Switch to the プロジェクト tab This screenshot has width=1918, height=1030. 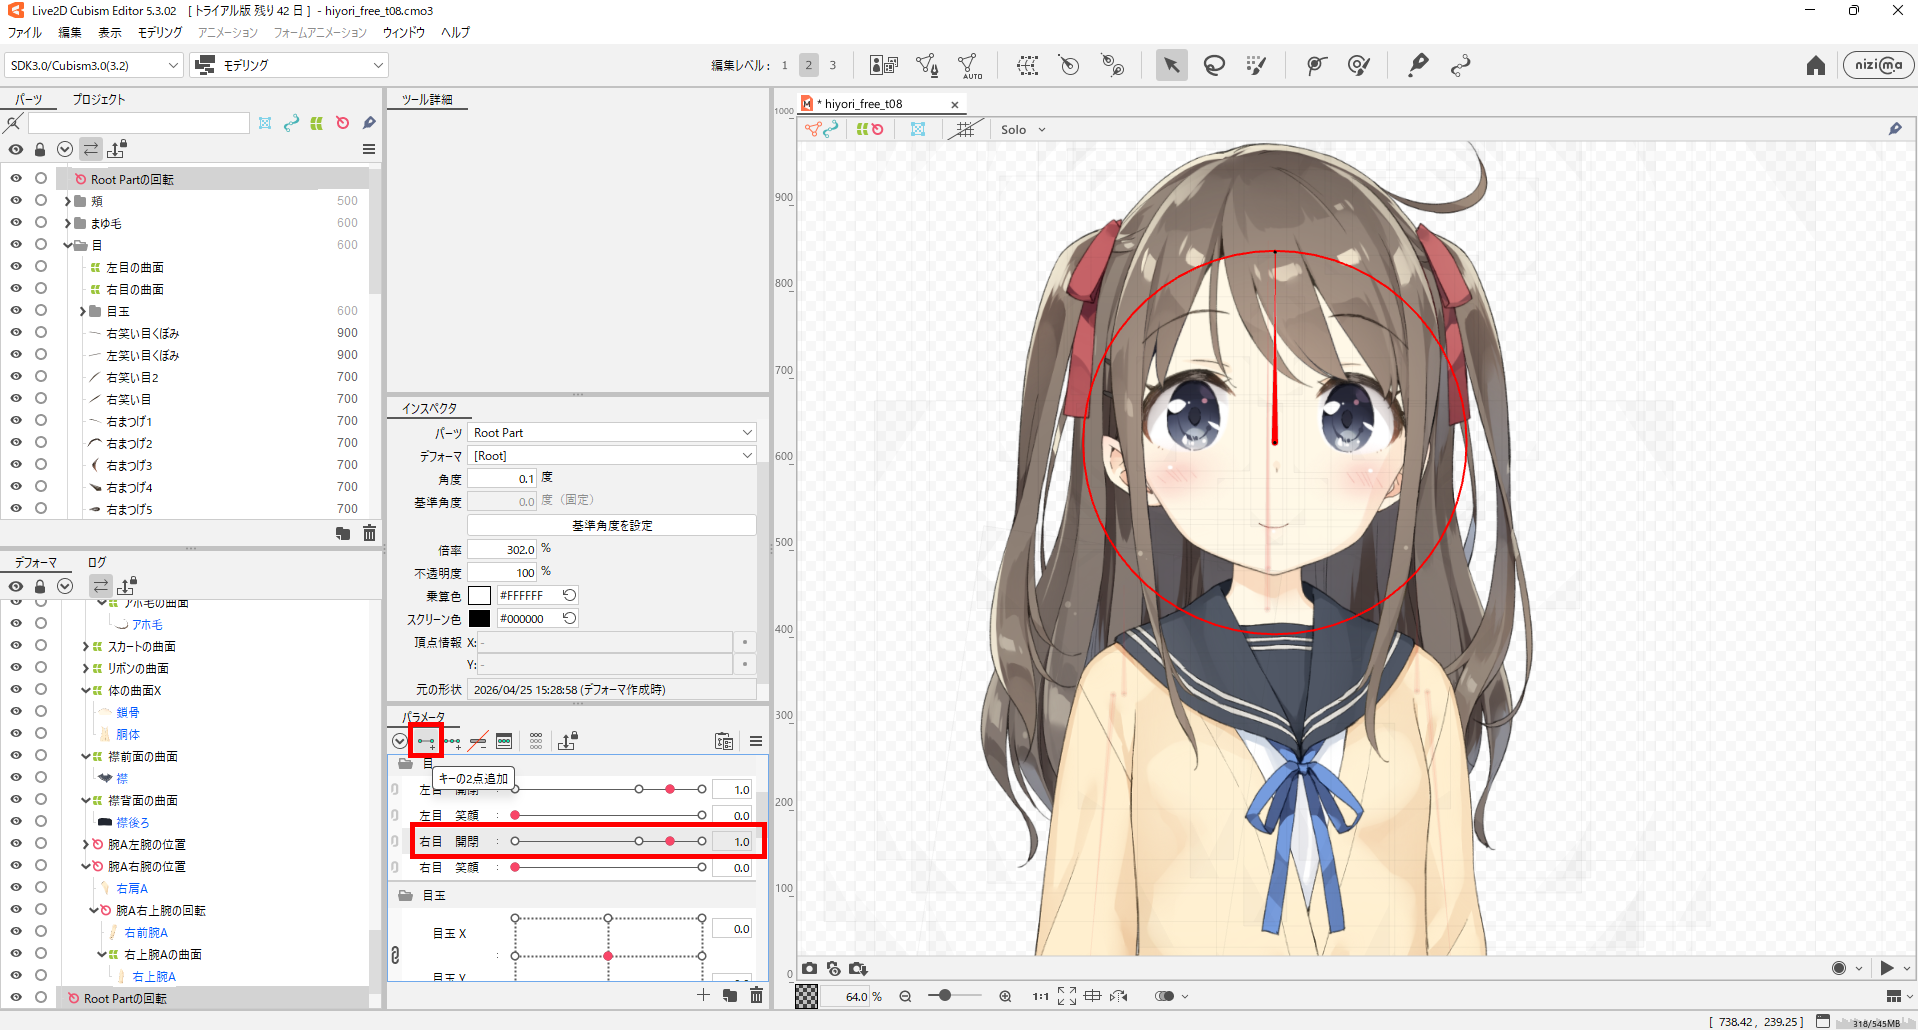pyautogui.click(x=99, y=99)
